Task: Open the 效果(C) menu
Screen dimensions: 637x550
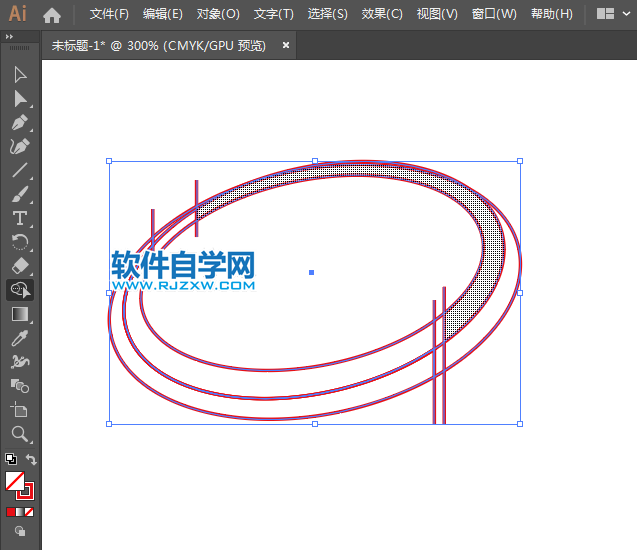Action: click(x=382, y=14)
